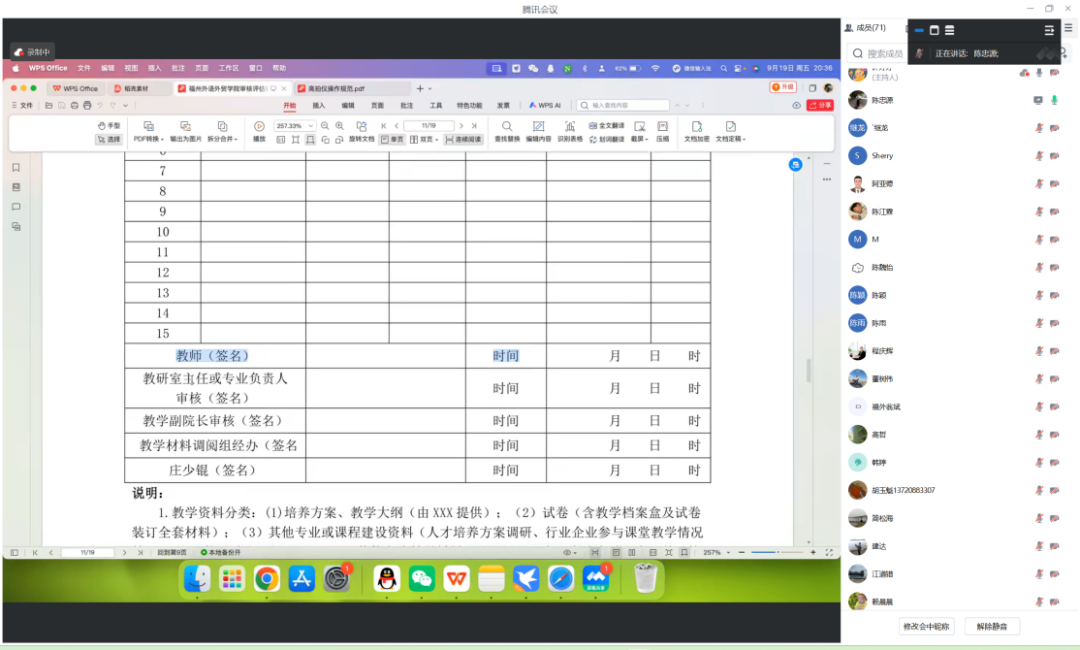
Task: Open WeChat from the Dock
Action: pos(422,578)
